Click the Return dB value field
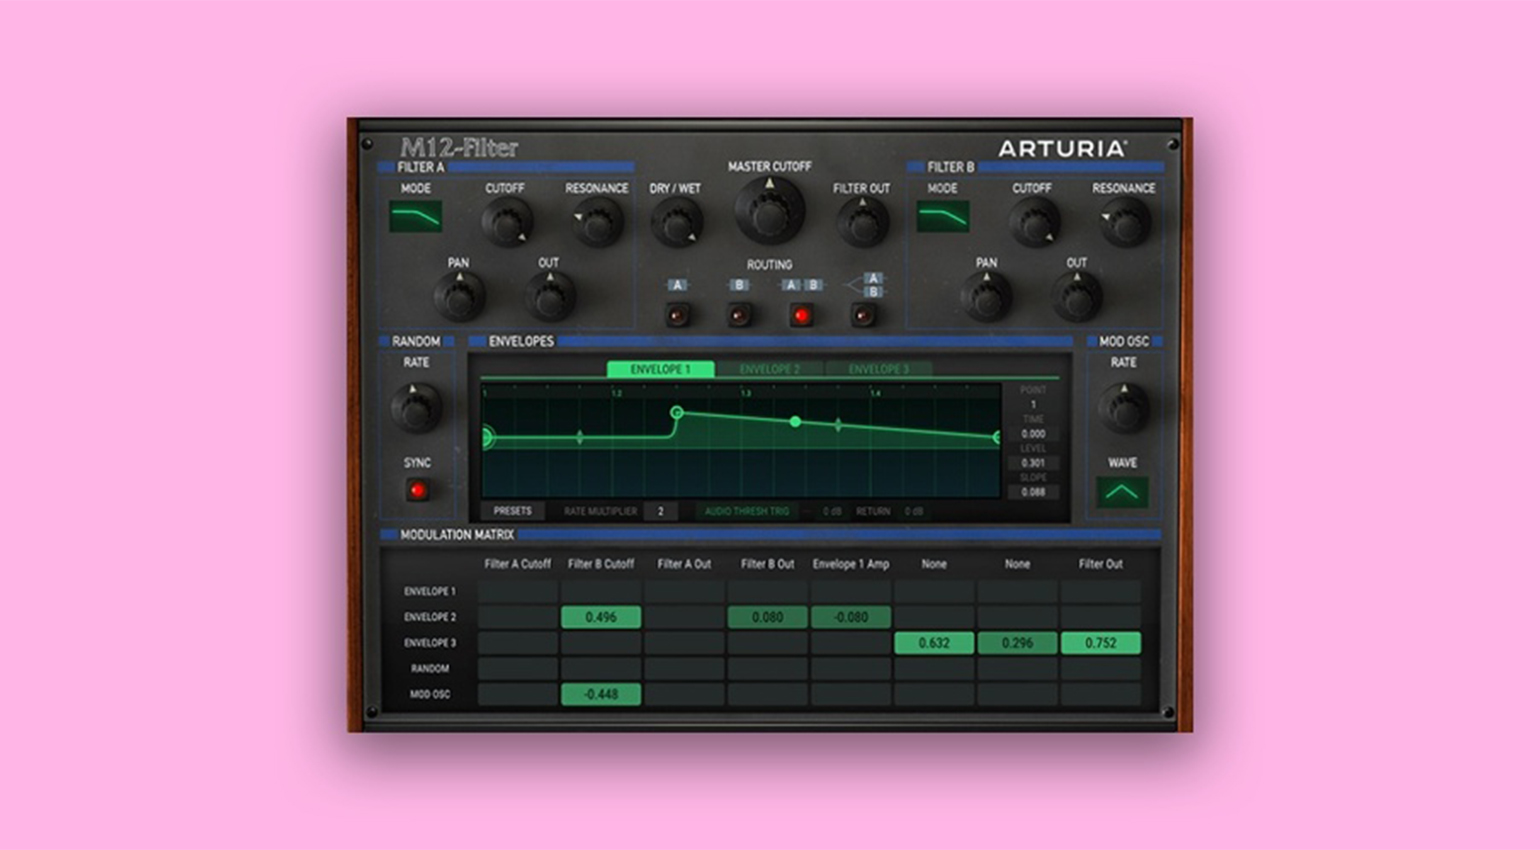 (913, 511)
